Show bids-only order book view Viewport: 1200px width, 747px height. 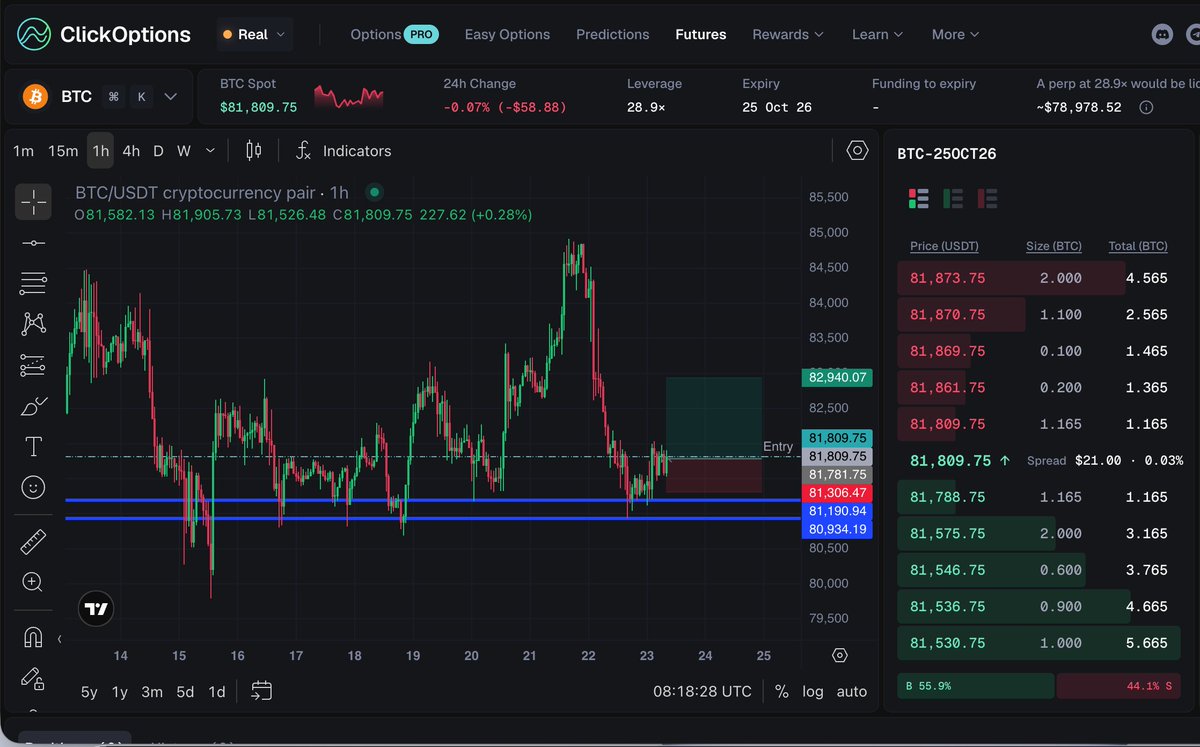click(x=953, y=198)
